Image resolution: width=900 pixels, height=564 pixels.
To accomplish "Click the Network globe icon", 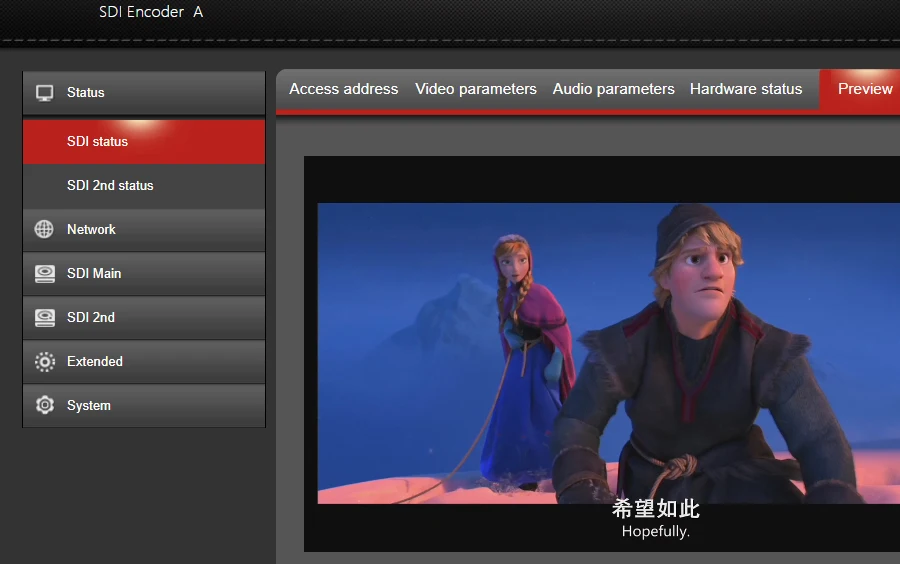I will 44,229.
